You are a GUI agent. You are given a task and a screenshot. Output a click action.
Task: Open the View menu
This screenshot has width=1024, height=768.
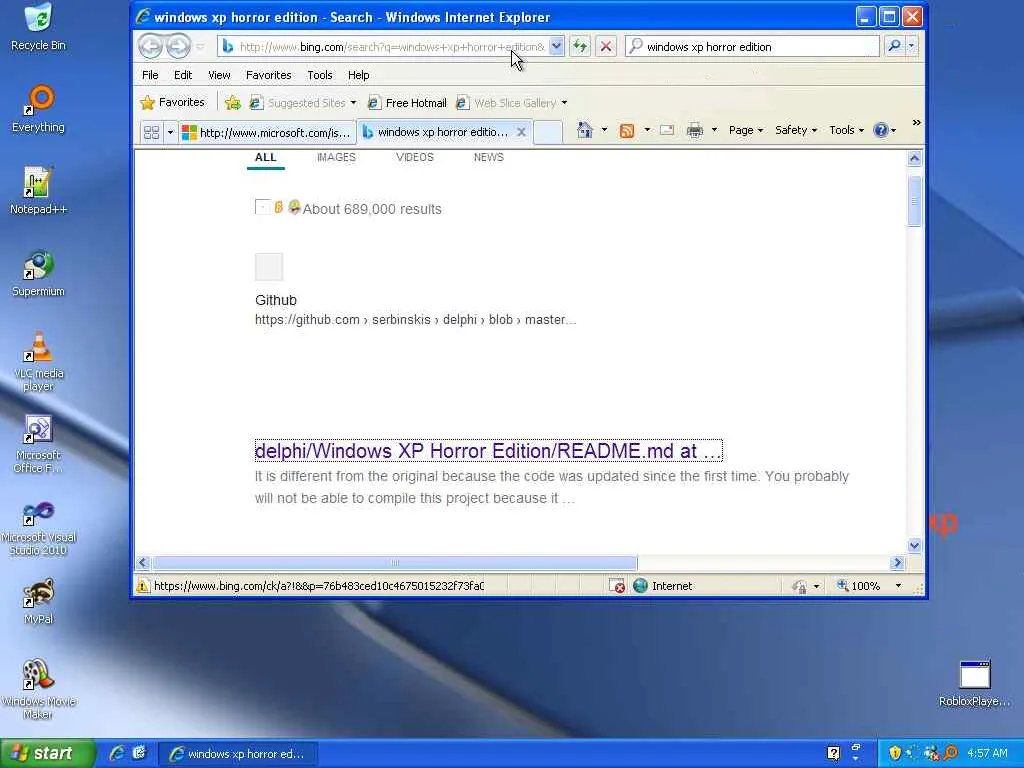click(219, 75)
